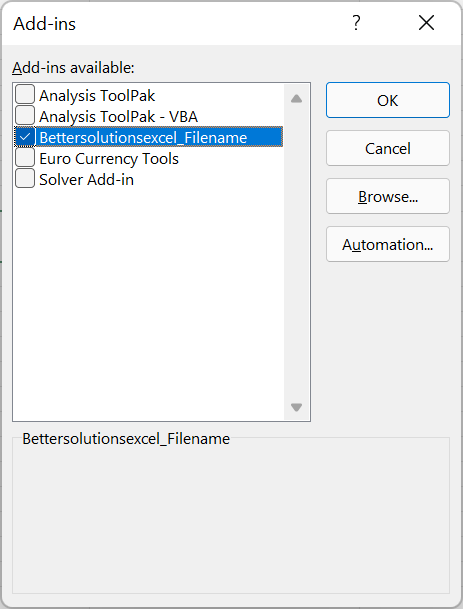Image resolution: width=463 pixels, height=609 pixels.
Task: Click the scroll up arrow in the add-ins list
Action: click(296, 98)
